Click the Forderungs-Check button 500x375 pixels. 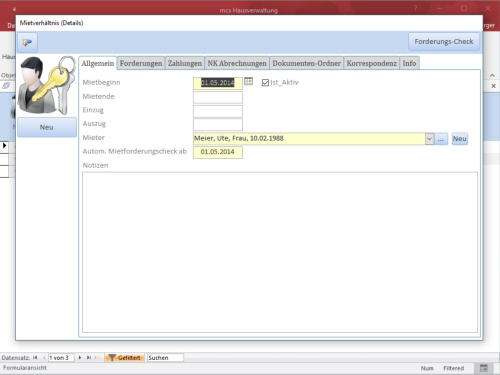(444, 42)
